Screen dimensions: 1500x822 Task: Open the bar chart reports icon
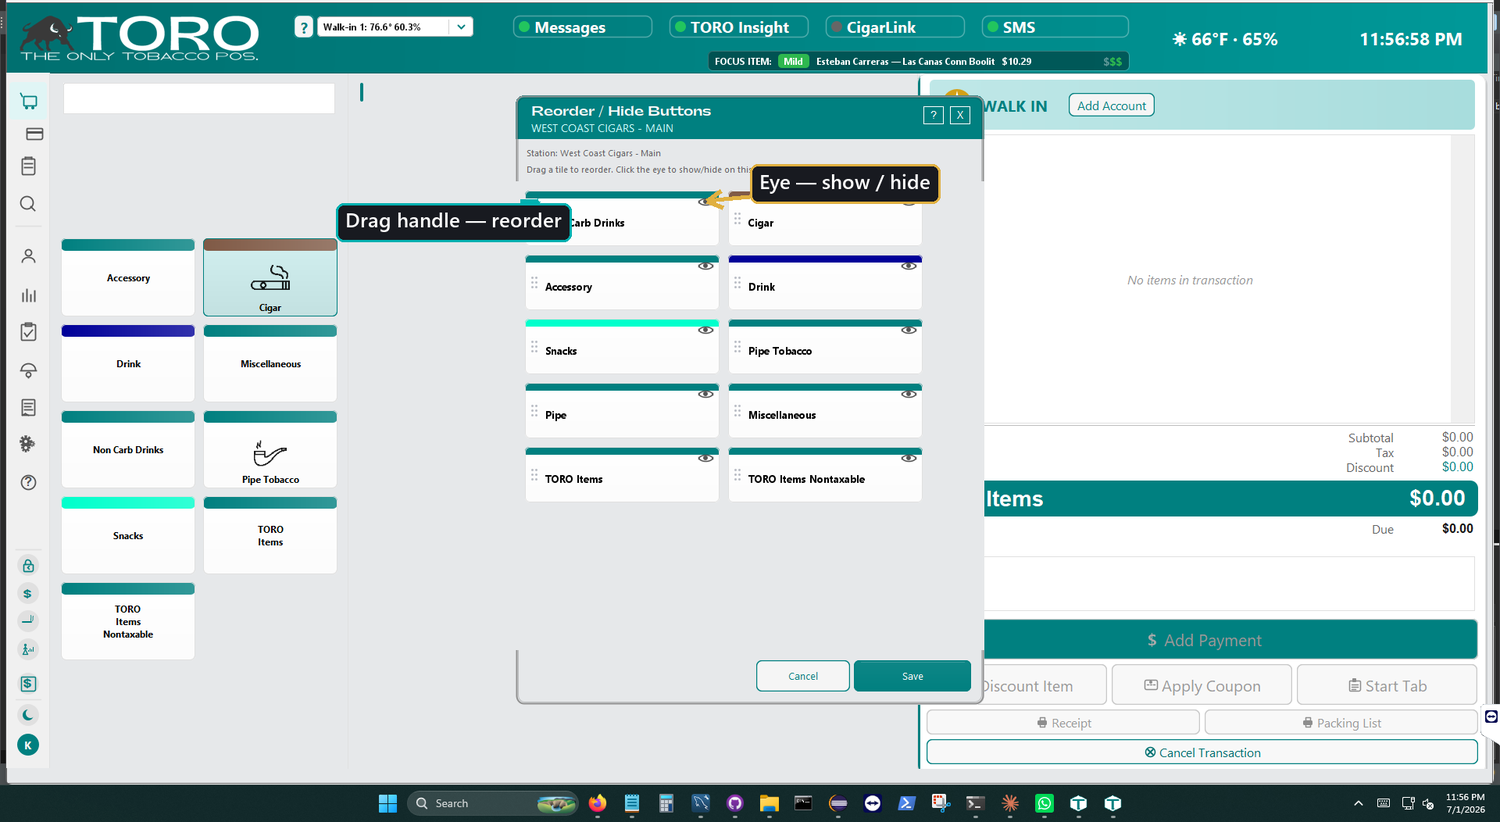coord(28,295)
